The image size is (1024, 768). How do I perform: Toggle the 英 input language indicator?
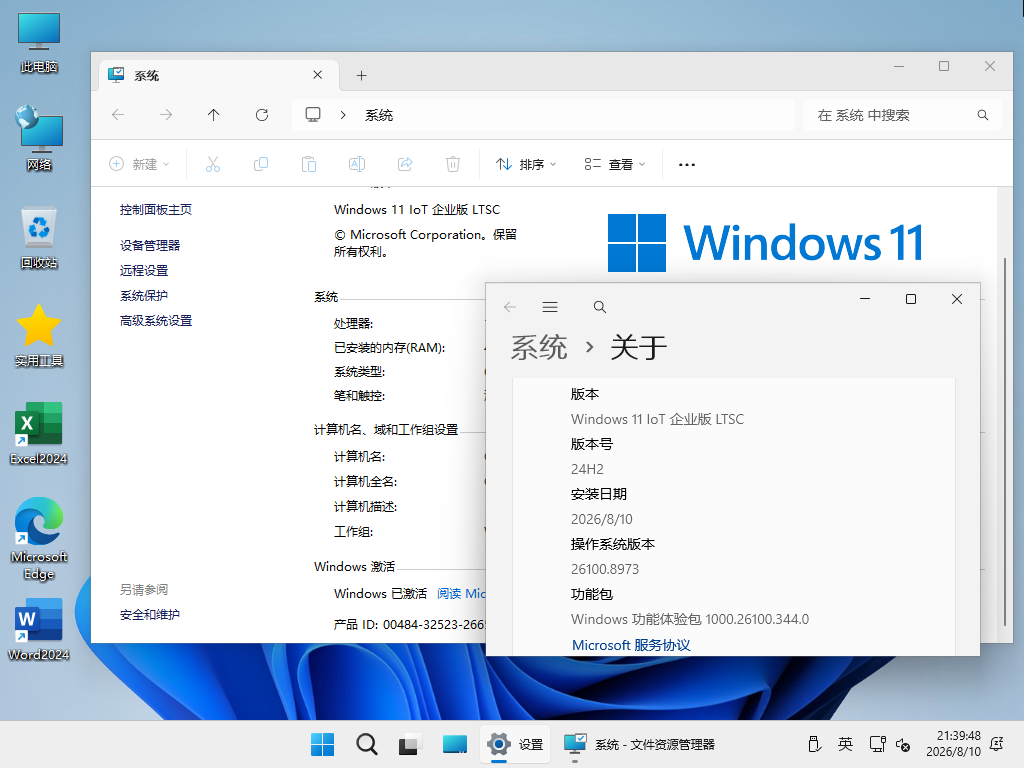(x=845, y=744)
